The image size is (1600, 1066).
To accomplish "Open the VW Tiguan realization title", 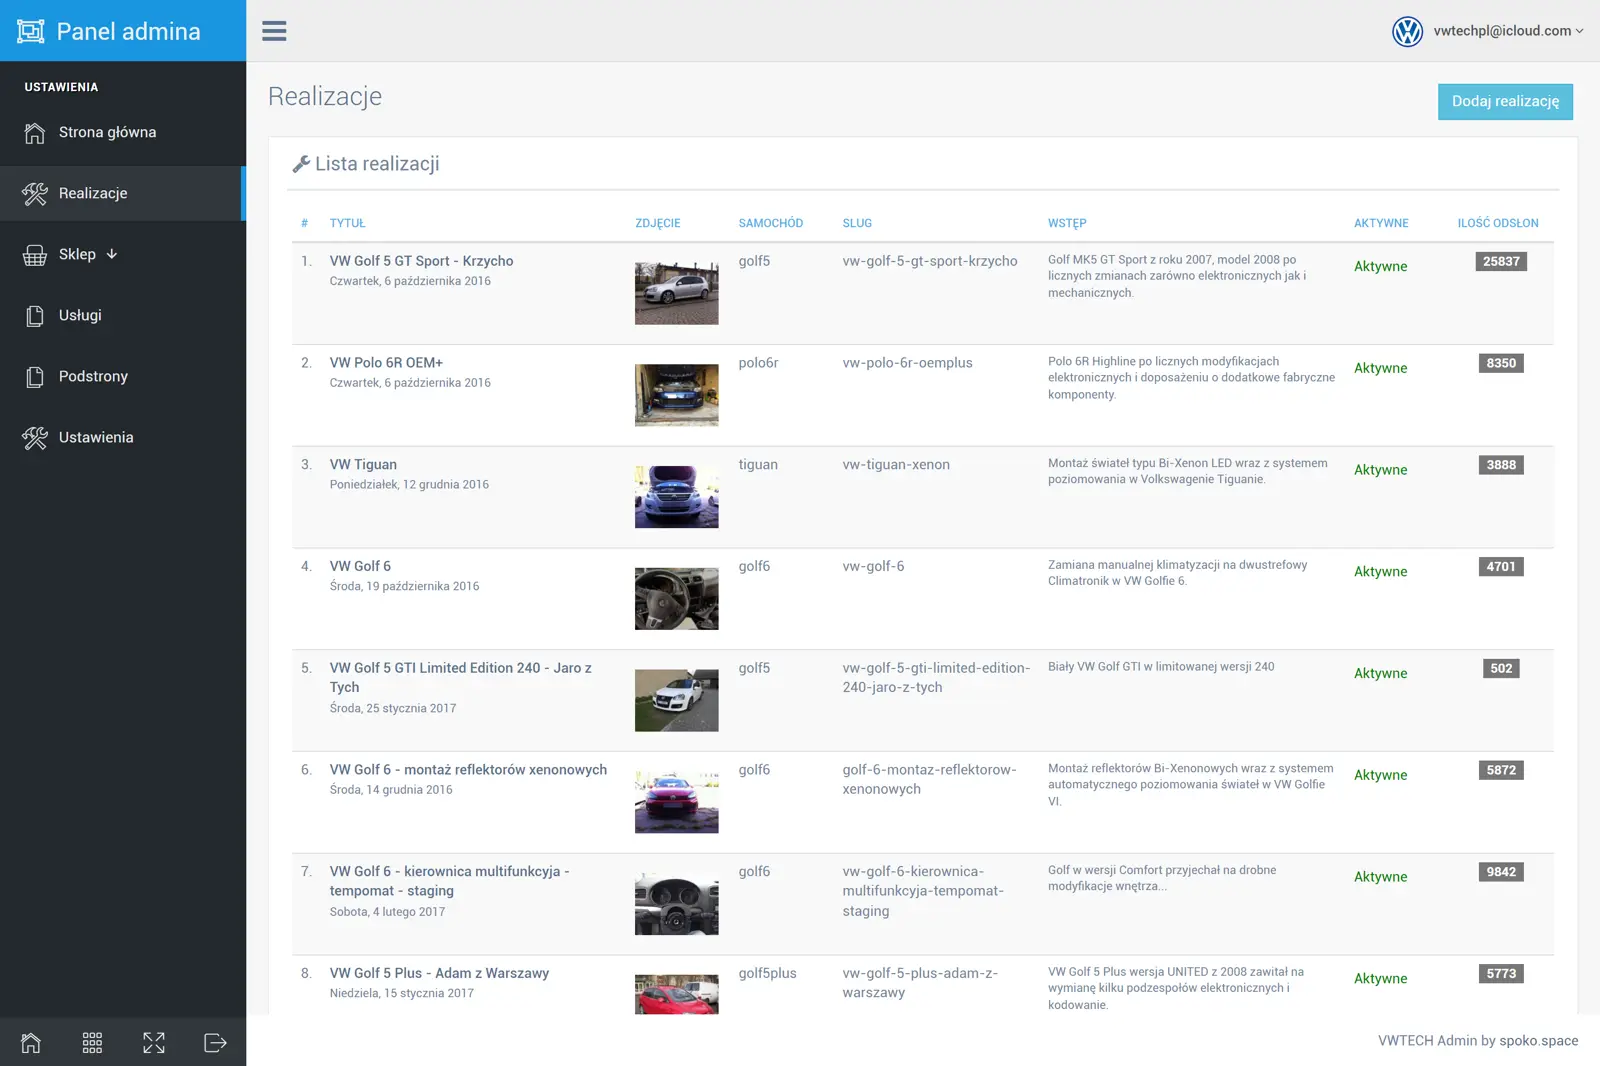I will (x=363, y=464).
